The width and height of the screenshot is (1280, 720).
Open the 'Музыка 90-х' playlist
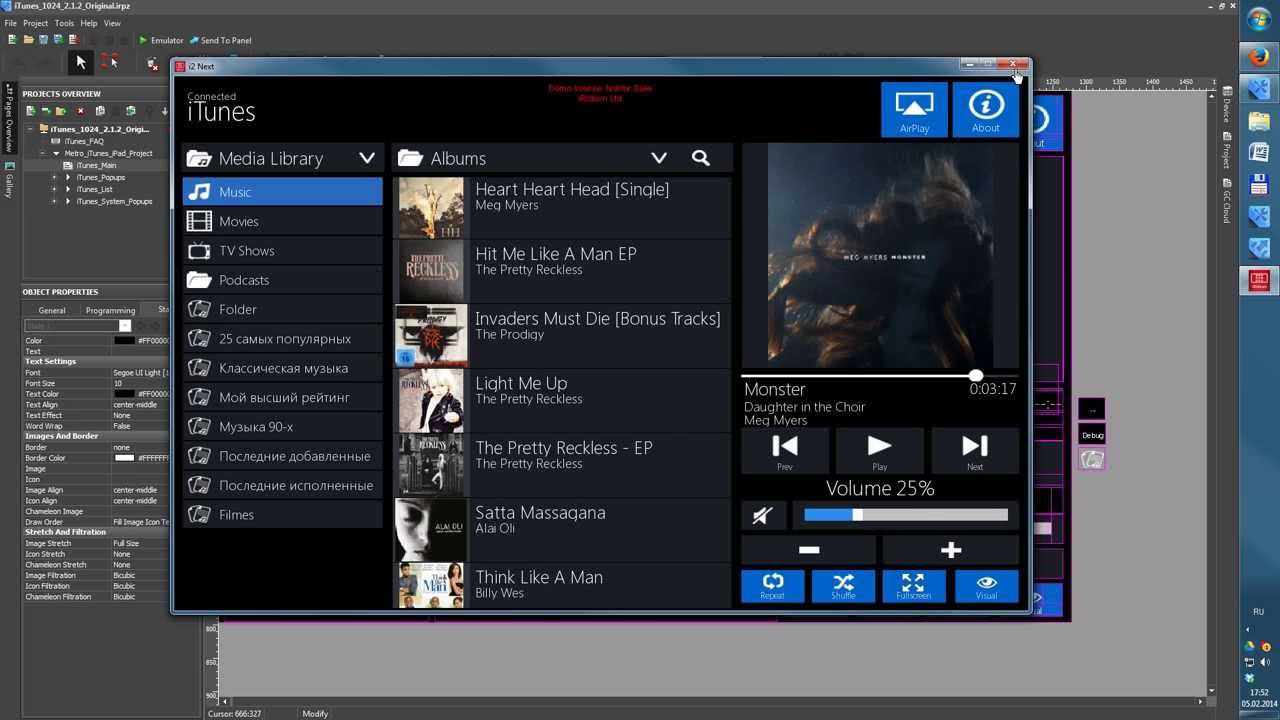tap(283, 426)
